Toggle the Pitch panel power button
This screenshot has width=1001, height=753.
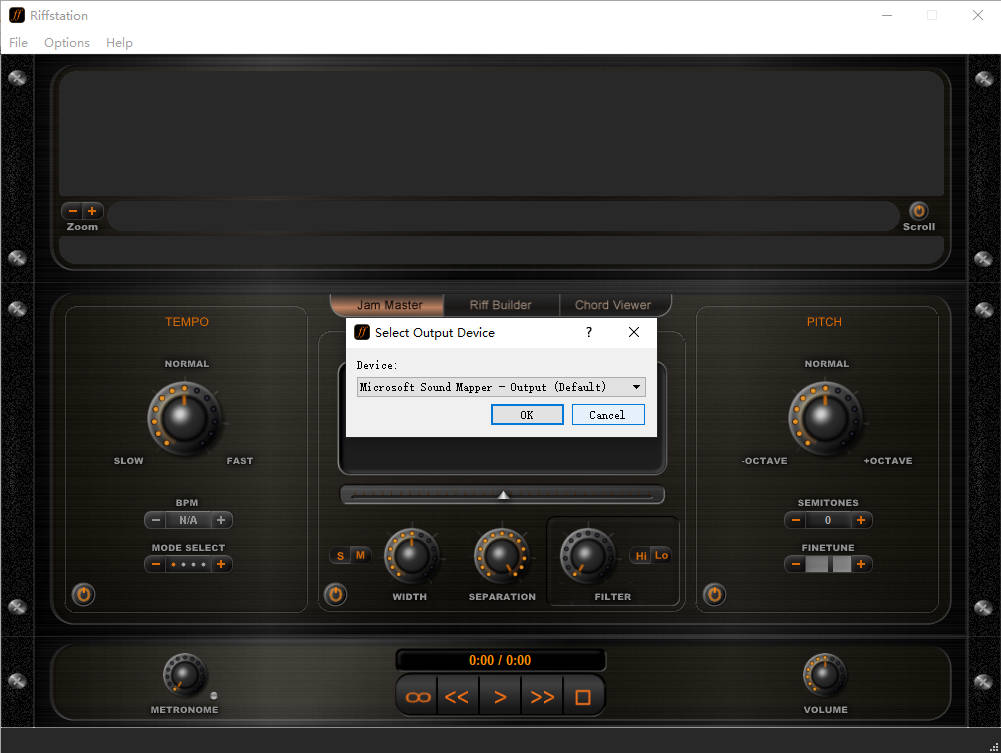click(x=714, y=594)
